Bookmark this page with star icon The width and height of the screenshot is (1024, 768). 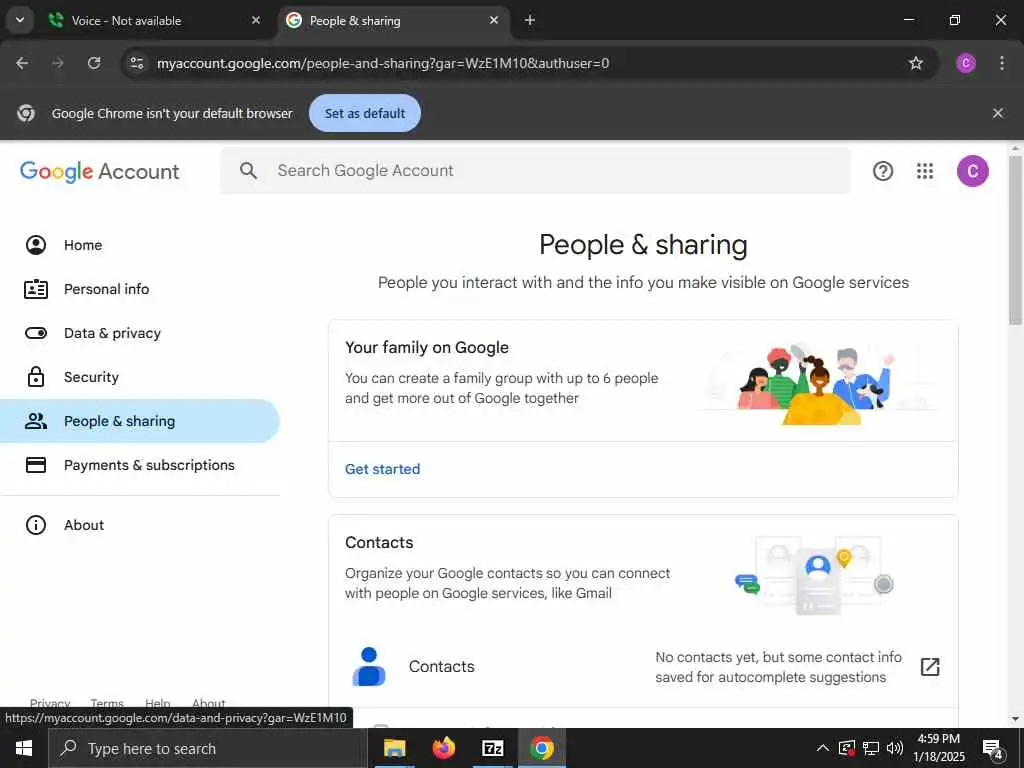click(916, 63)
